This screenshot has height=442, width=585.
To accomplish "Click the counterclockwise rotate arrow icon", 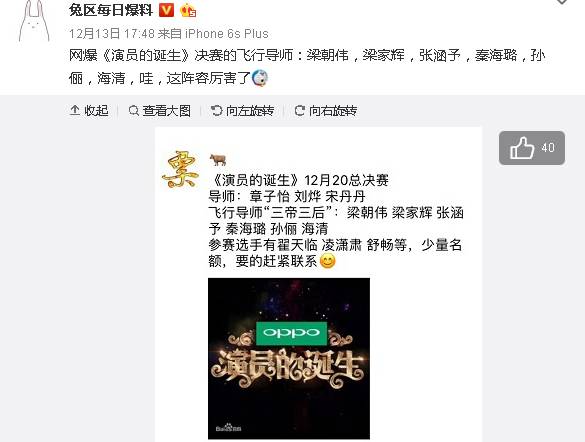I will tap(217, 110).
